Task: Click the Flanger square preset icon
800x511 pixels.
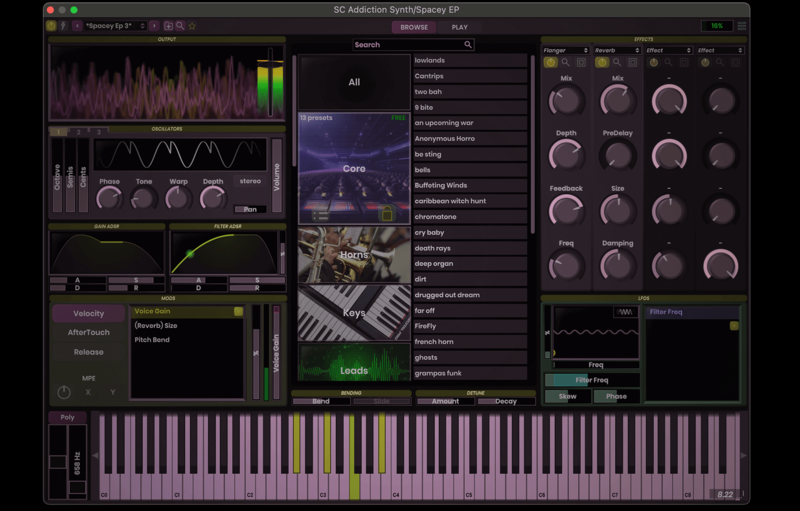Action: 581,62
